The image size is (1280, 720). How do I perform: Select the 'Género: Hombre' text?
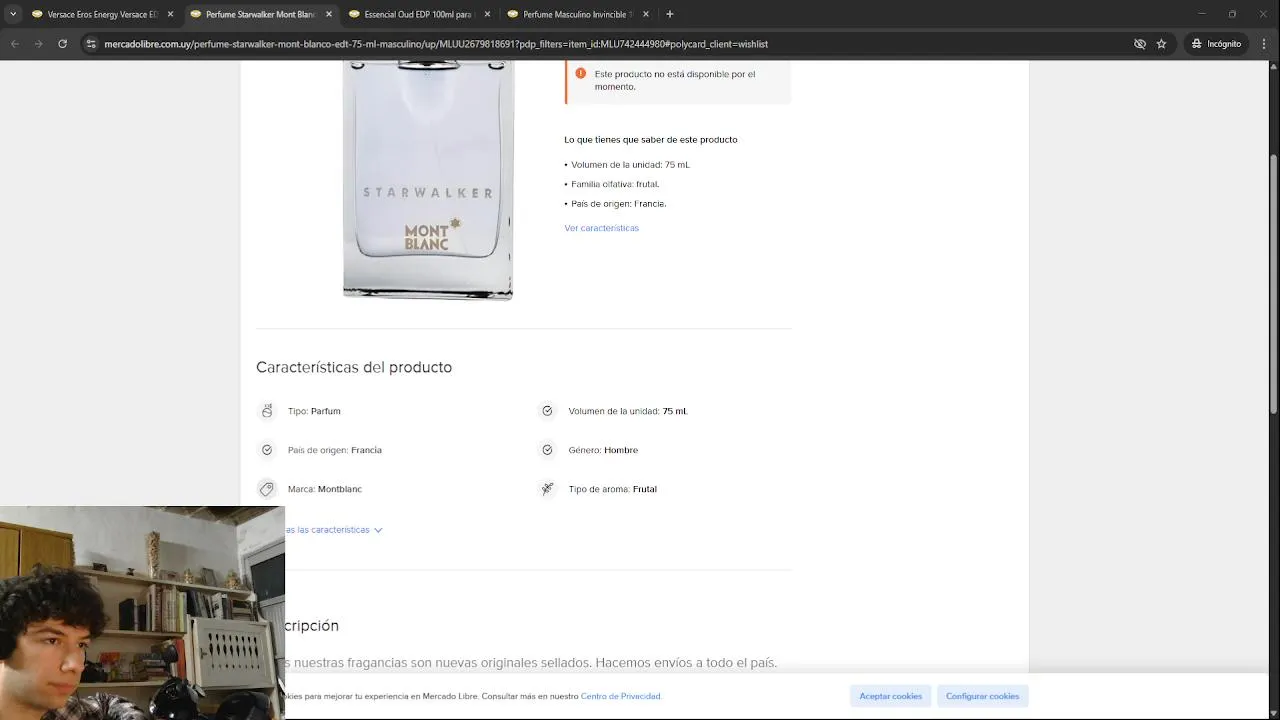click(x=603, y=450)
